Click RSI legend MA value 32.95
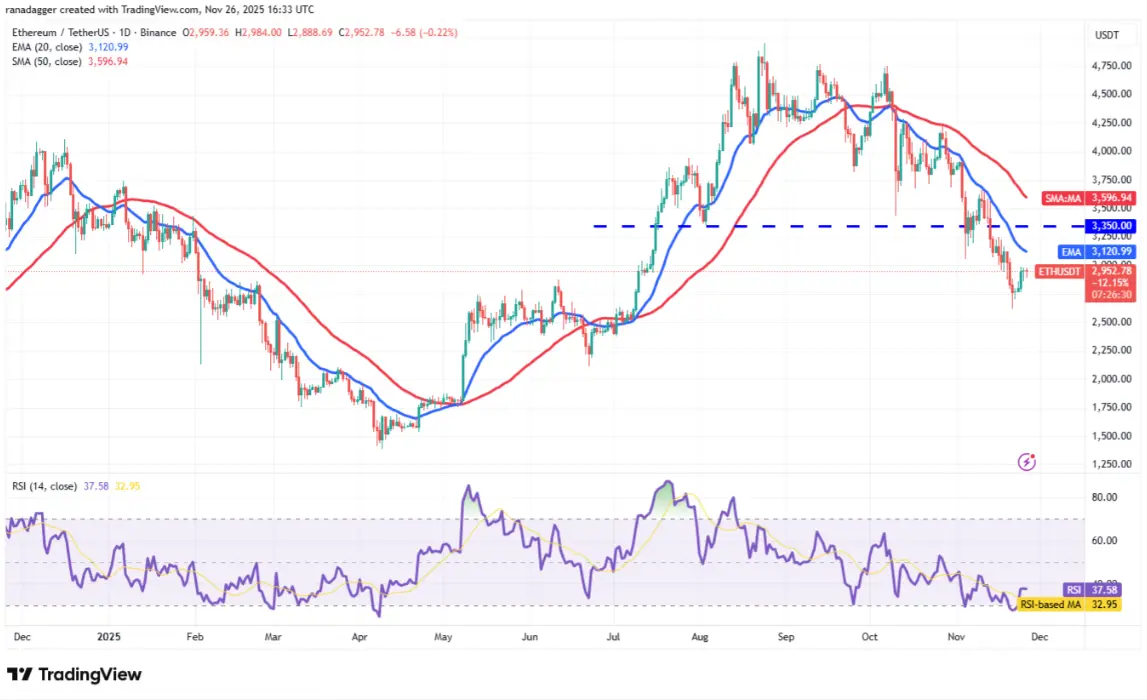The width and height of the screenshot is (1147, 700). tap(127, 486)
